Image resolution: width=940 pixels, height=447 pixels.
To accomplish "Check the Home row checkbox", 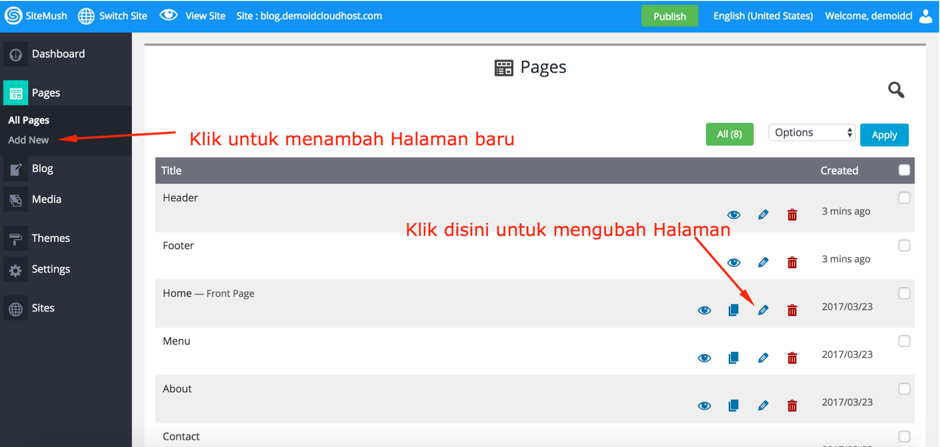I will 904,293.
